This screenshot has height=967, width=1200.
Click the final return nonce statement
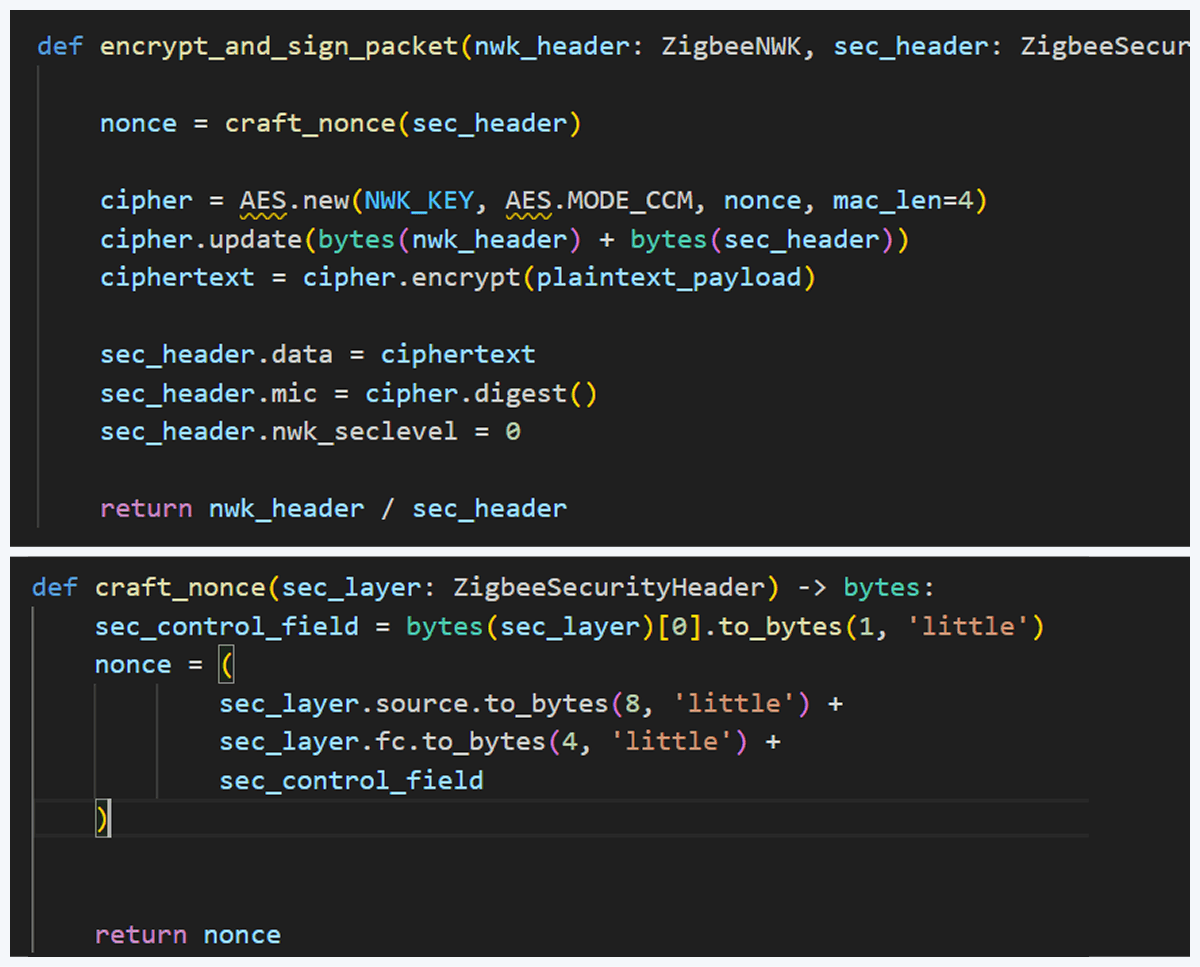(188, 935)
